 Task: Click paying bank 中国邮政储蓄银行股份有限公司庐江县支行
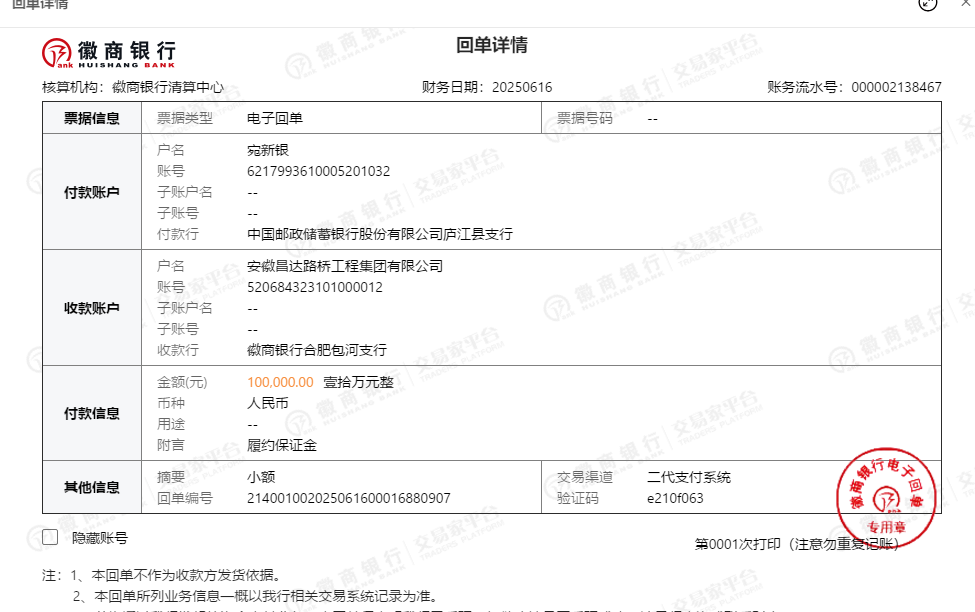[379, 234]
